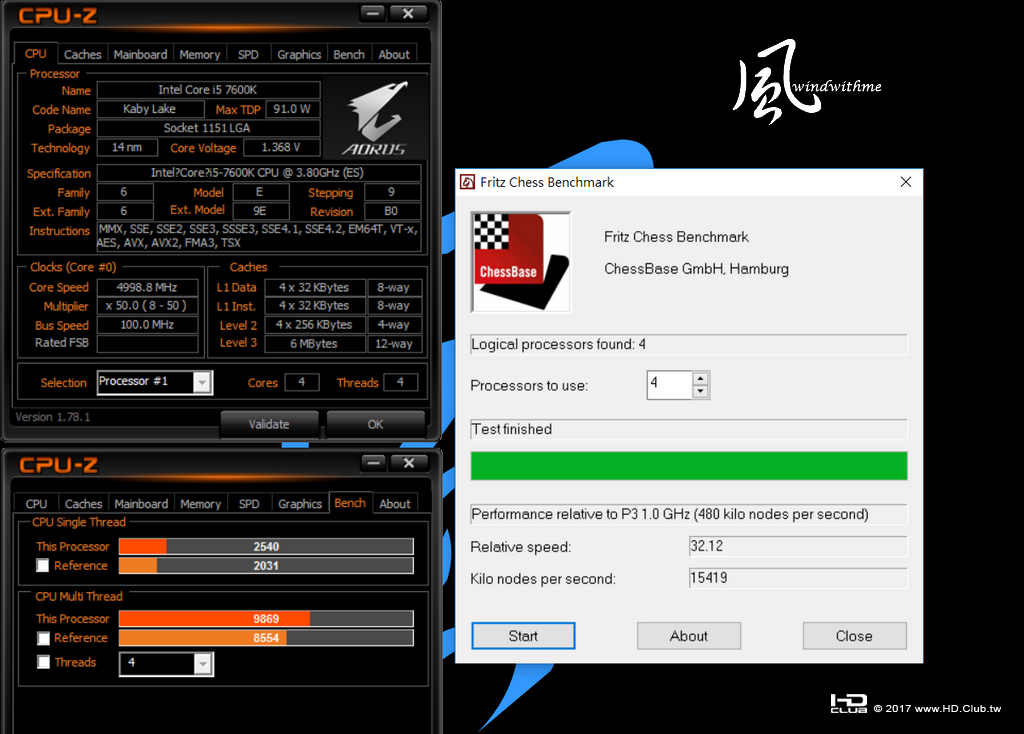The image size is (1024, 734).
Task: Open About tab in lower CPU-Z window
Action: click(x=394, y=503)
